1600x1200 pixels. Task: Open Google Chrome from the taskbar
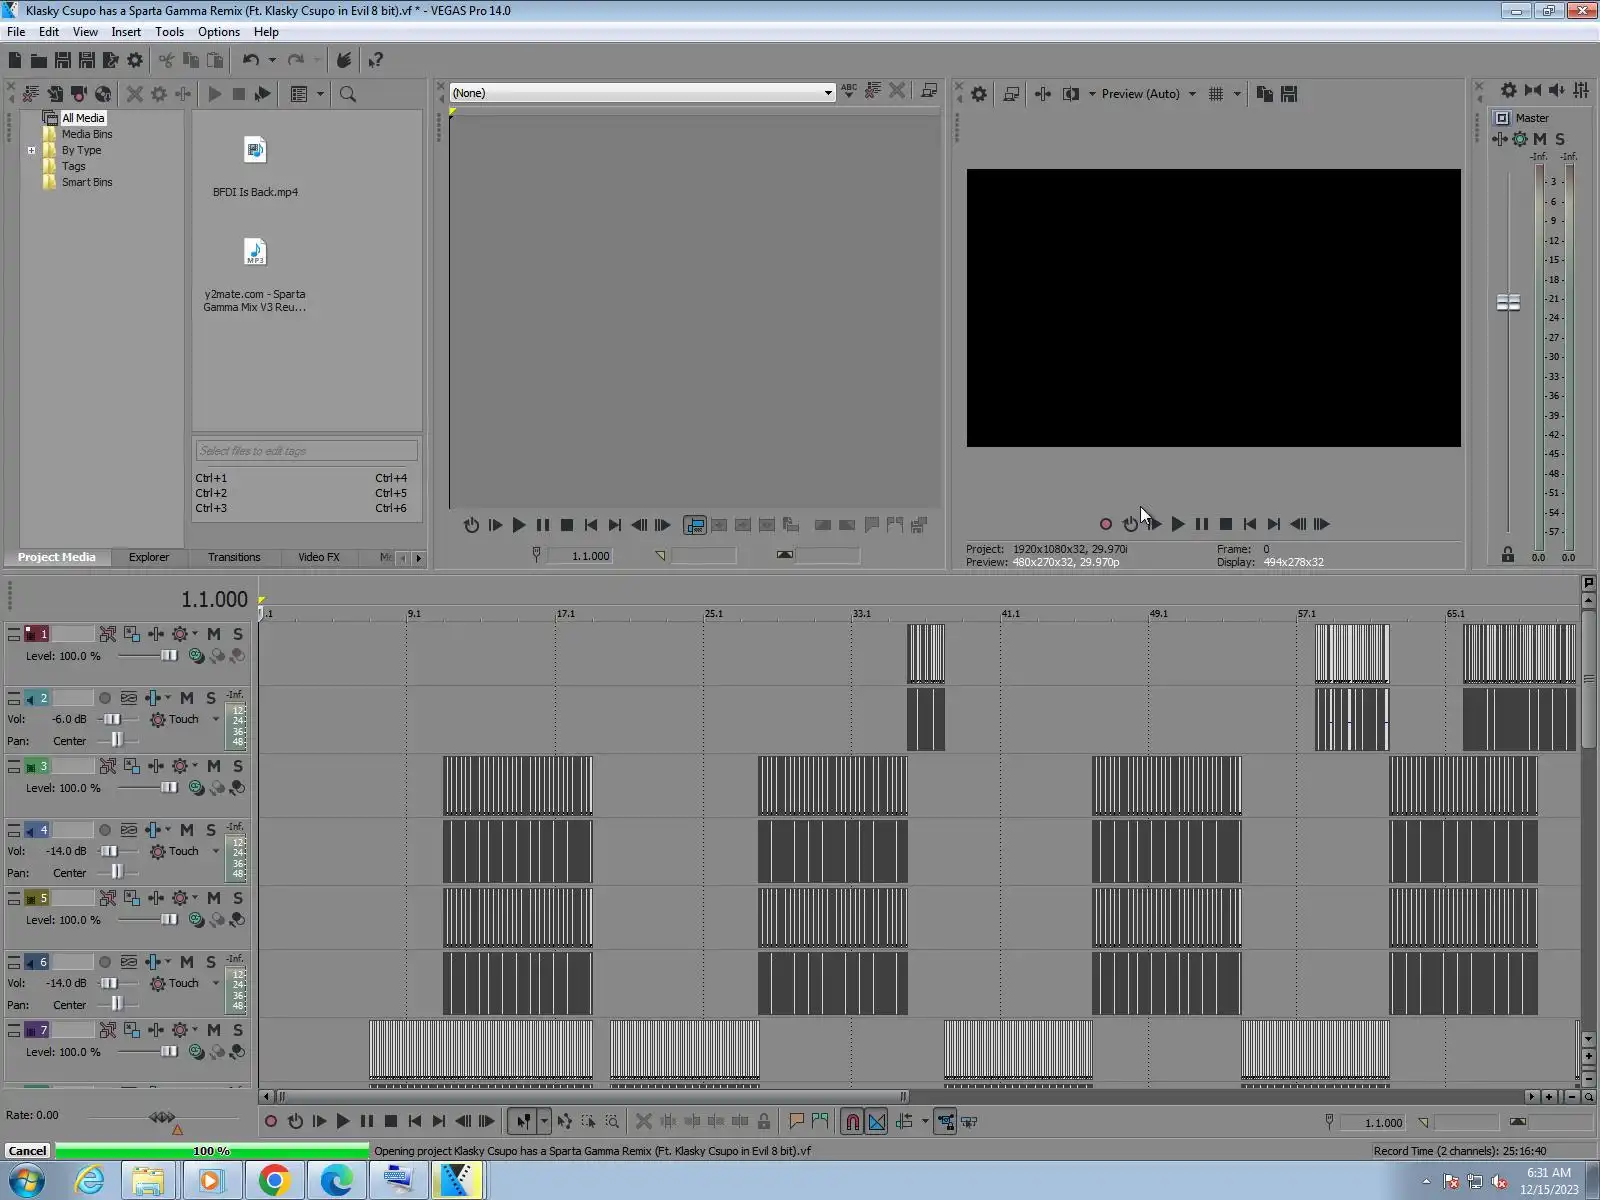pyautogui.click(x=275, y=1181)
